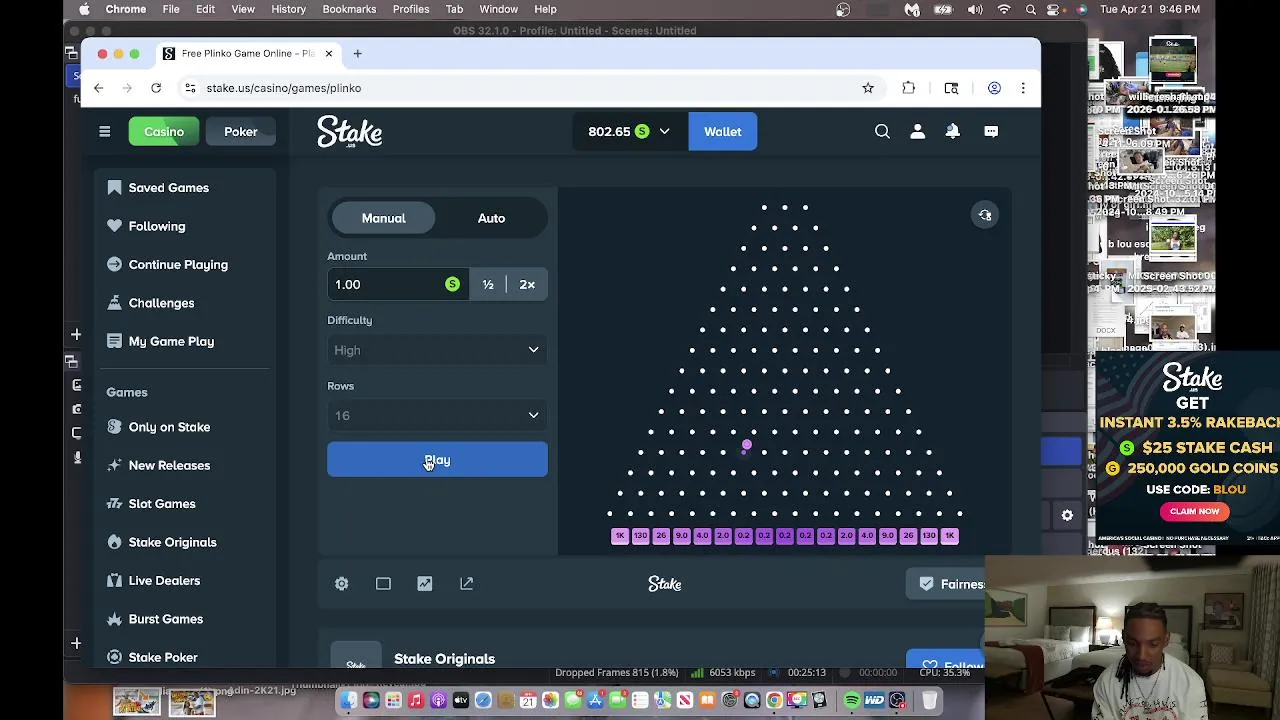Click the leftmost 1K multiplier bucket
The width and height of the screenshot is (1280, 720).
[x=620, y=536]
